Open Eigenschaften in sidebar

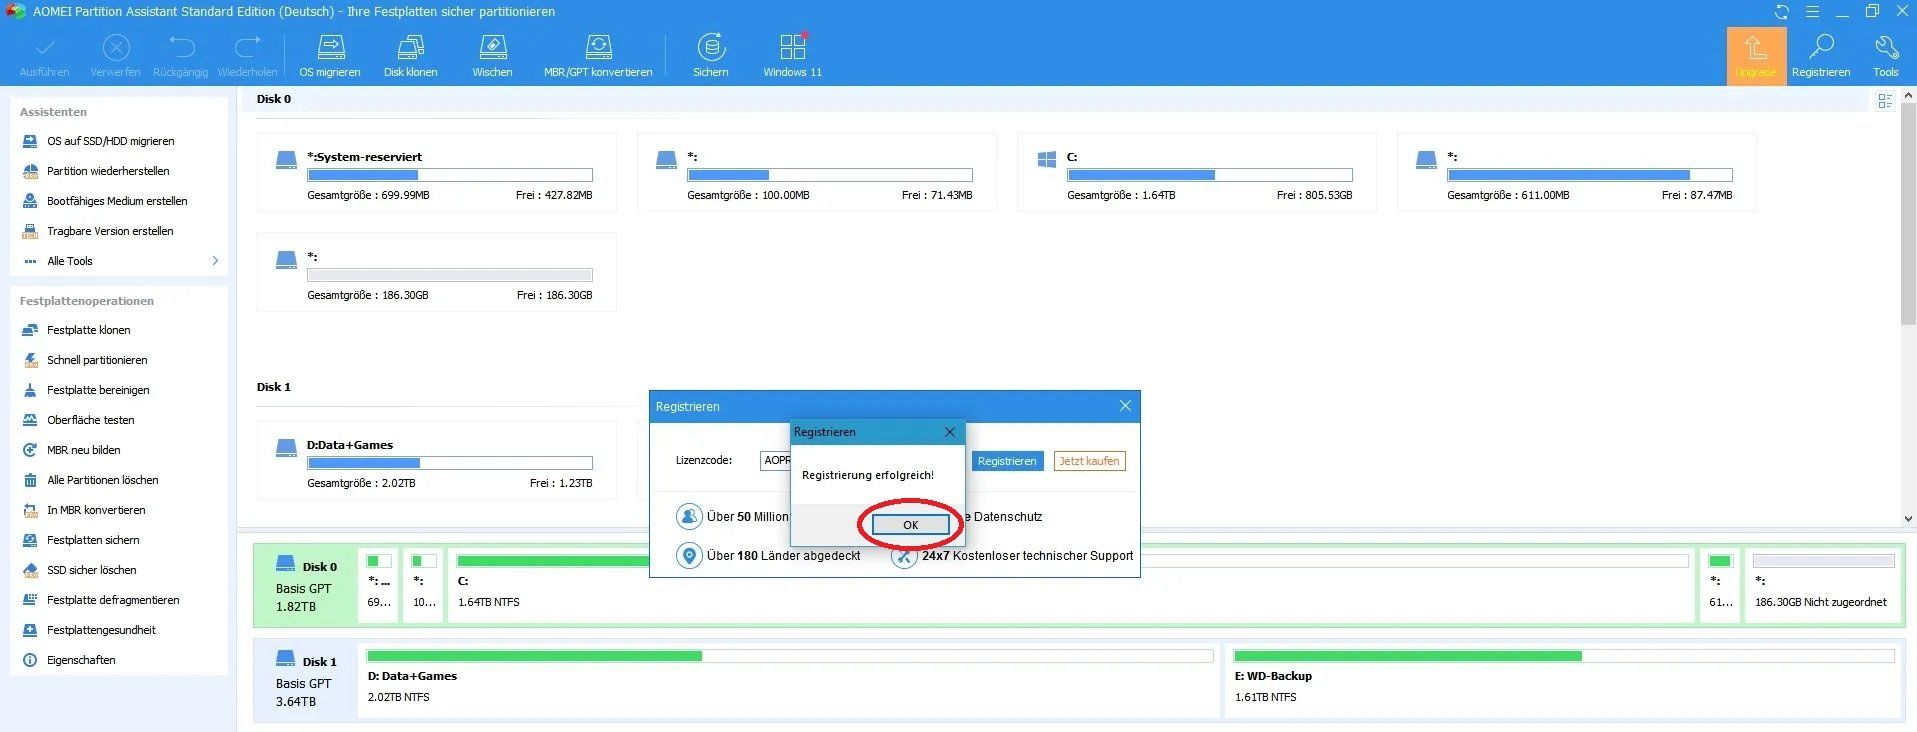tap(81, 660)
